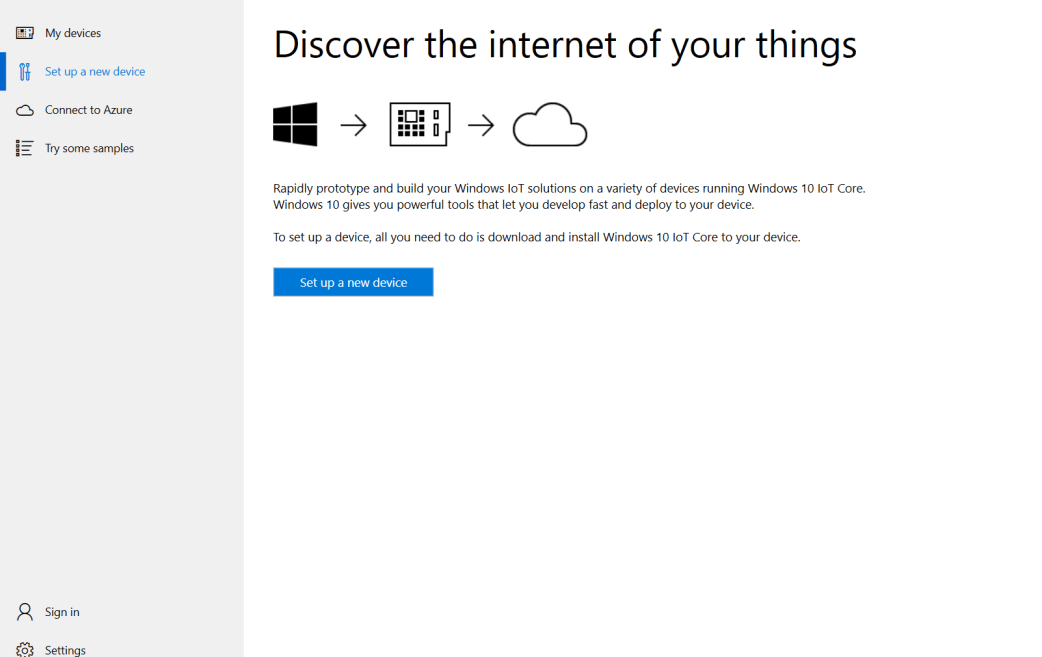Switch to the My devices section
The width and height of the screenshot is (1042, 657).
point(72,33)
